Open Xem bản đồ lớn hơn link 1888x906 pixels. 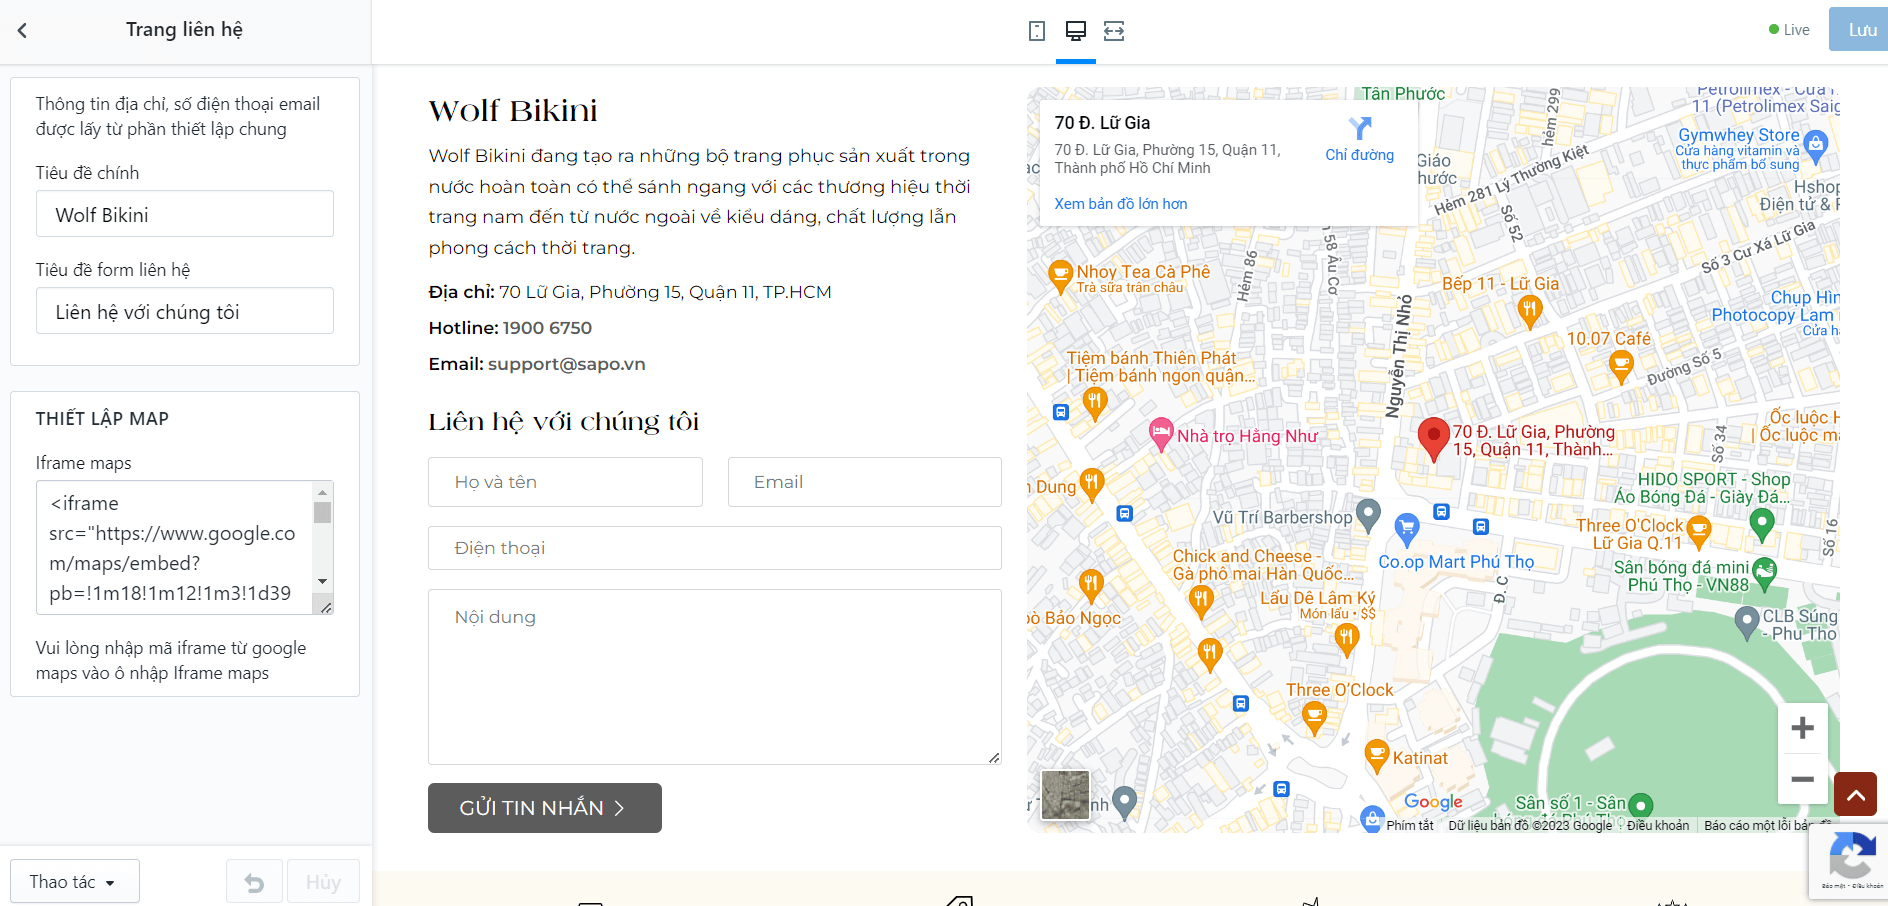(x=1121, y=204)
